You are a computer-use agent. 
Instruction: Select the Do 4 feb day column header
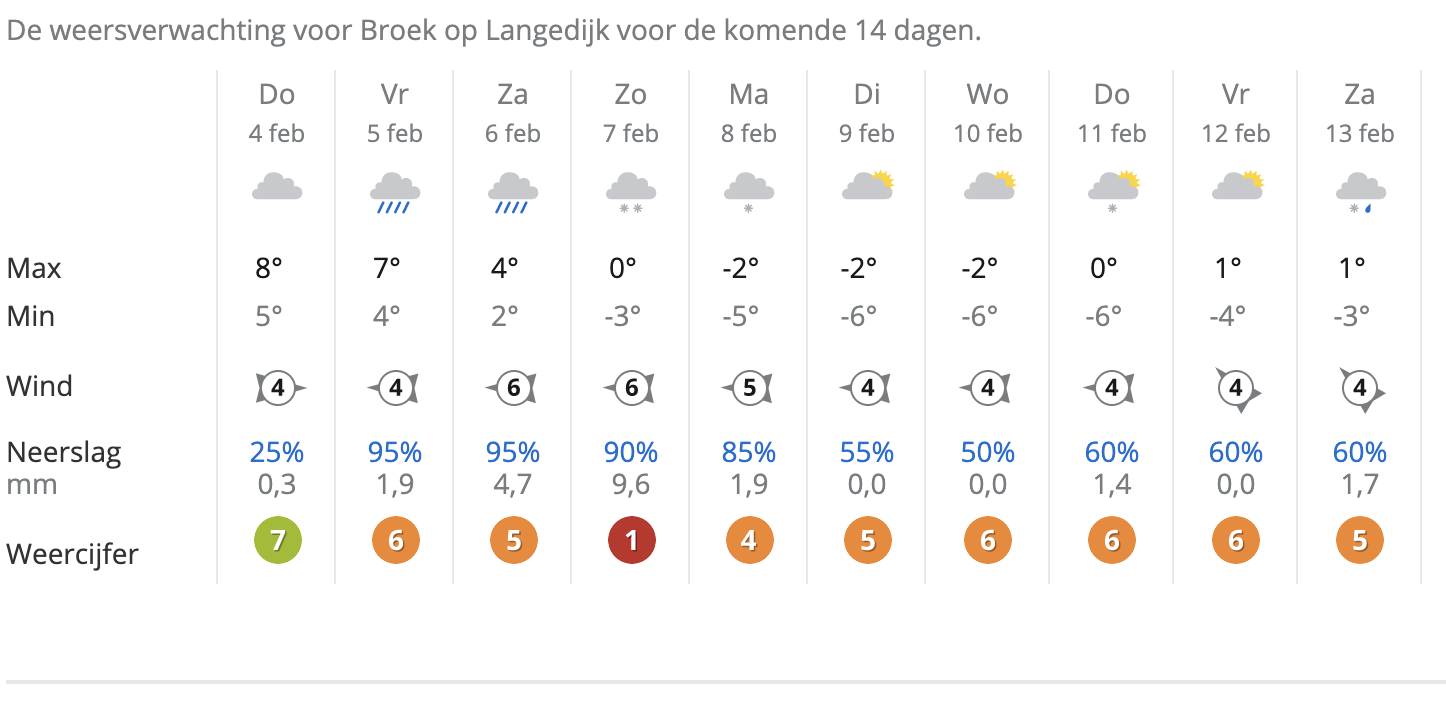[277, 112]
